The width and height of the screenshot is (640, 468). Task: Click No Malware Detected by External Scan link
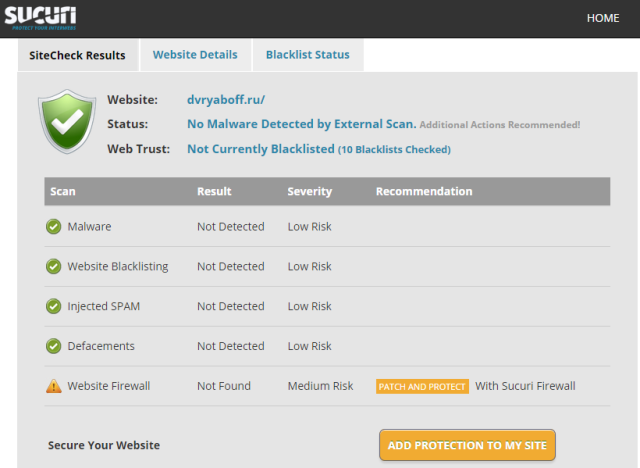click(x=302, y=124)
